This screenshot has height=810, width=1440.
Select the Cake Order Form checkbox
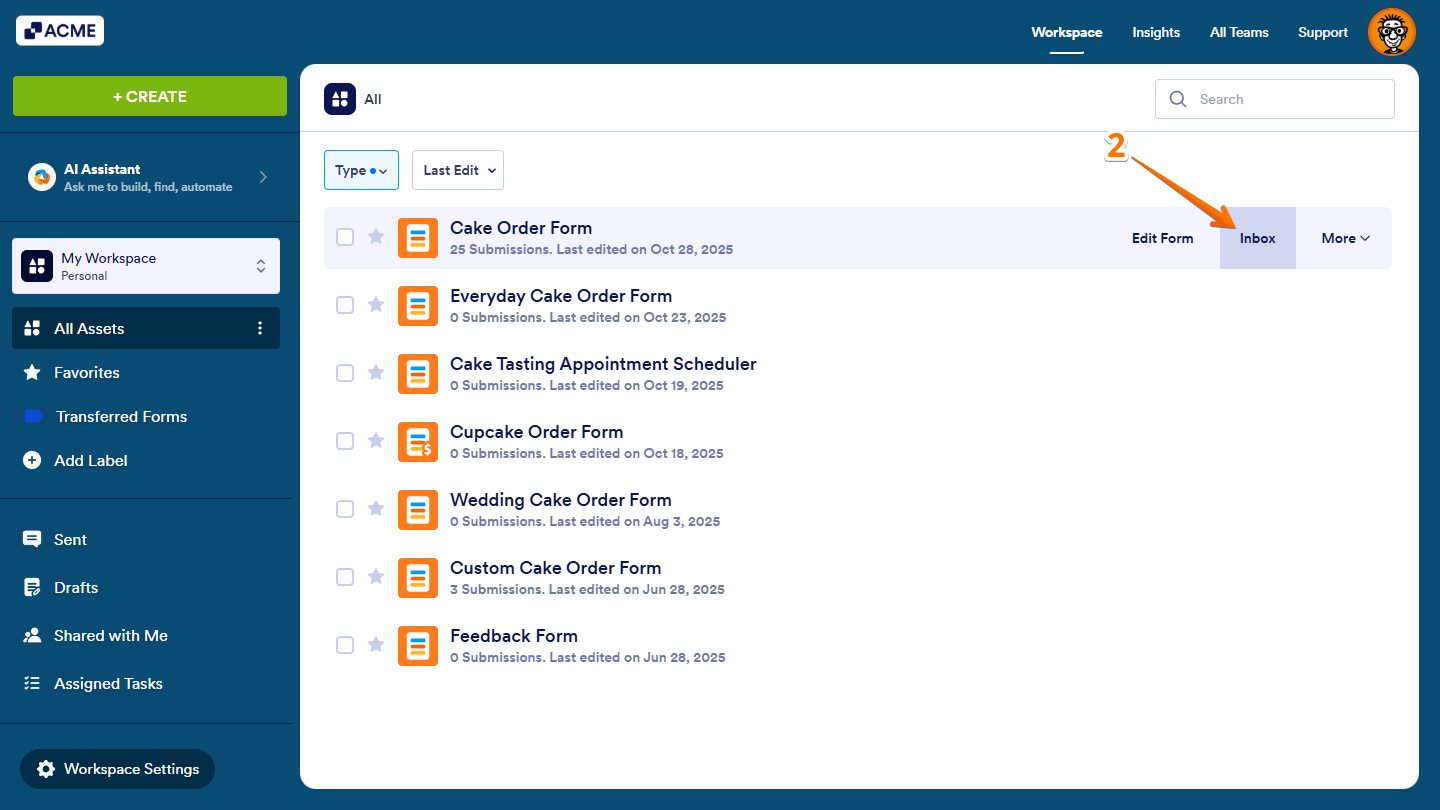(345, 237)
